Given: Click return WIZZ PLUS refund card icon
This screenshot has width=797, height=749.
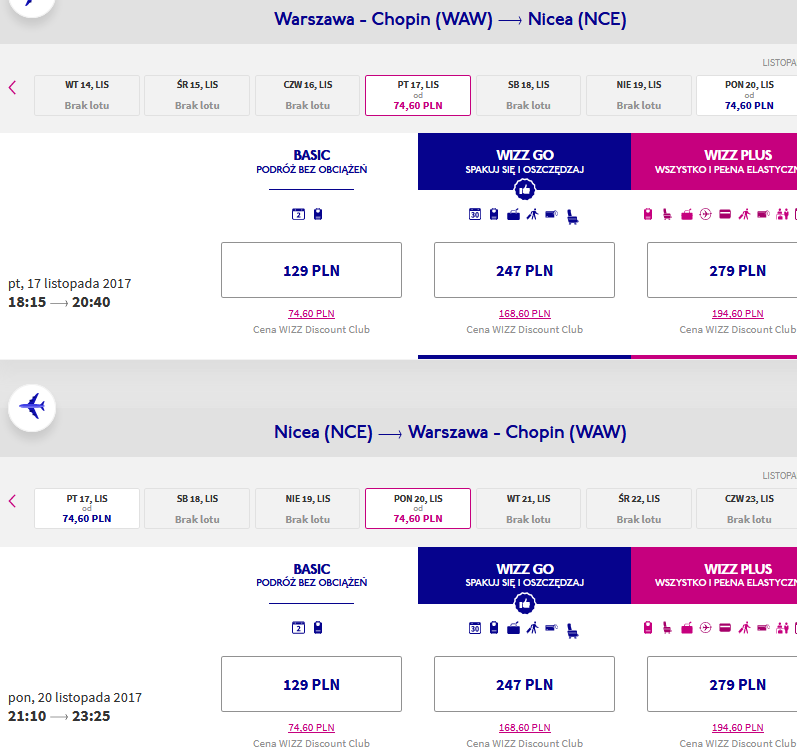Looking at the screenshot, I should [725, 628].
